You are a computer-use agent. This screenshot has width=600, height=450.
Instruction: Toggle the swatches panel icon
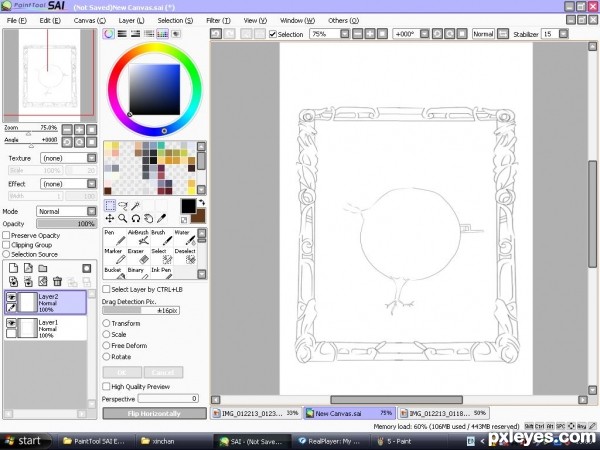click(x=162, y=34)
